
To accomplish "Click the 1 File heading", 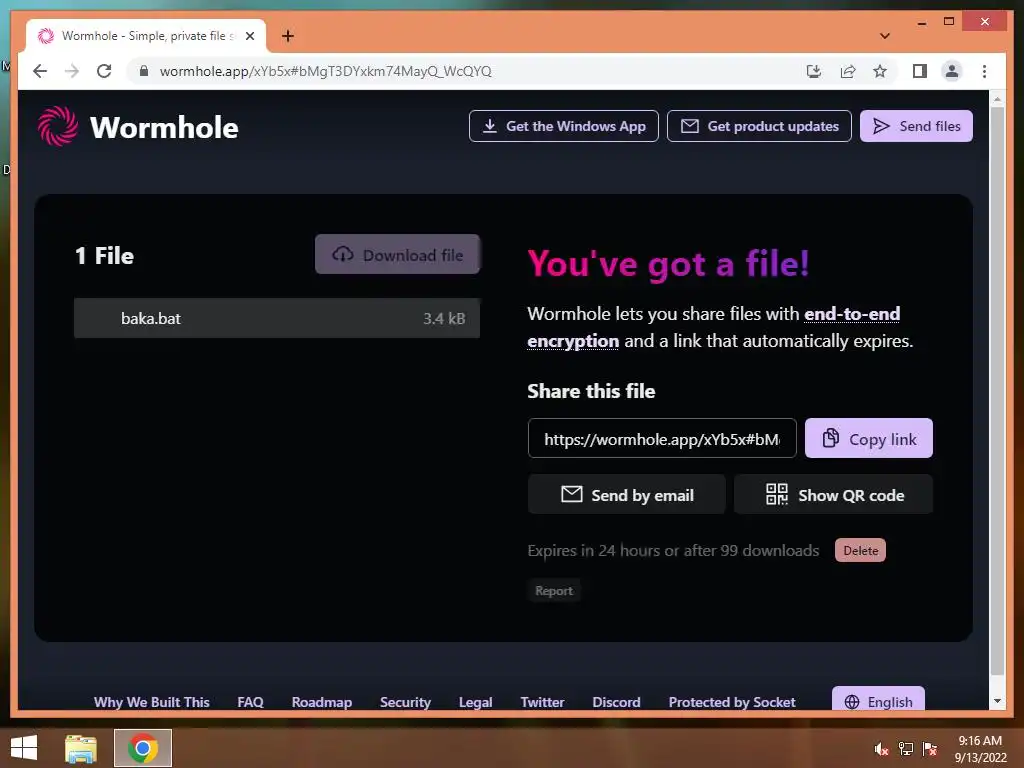I will point(104,255).
